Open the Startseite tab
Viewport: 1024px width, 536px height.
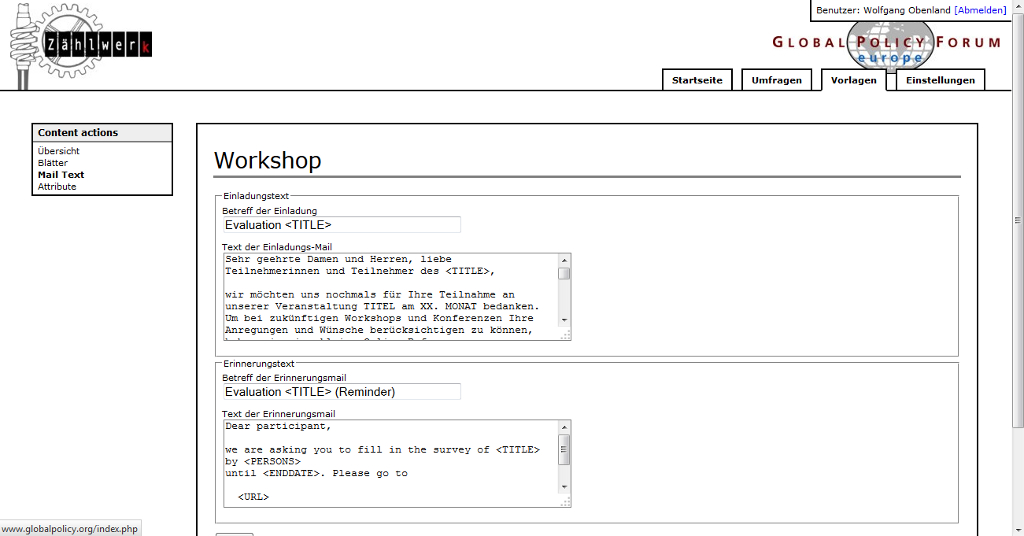(698, 80)
